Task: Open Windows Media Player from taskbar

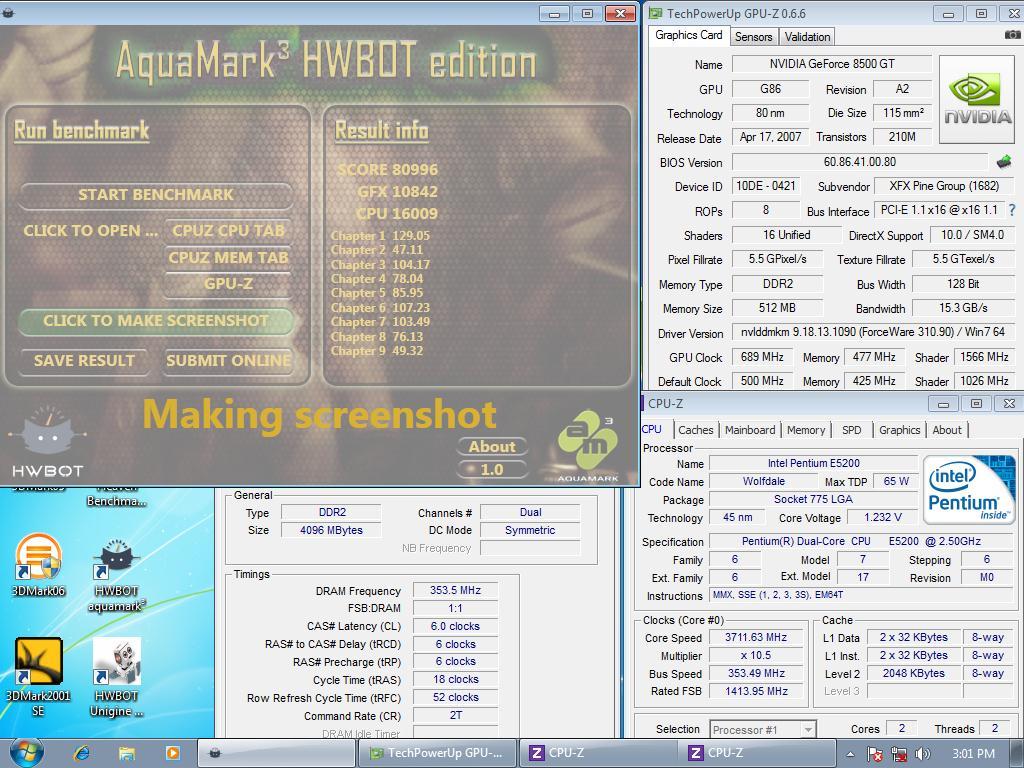Action: [172, 754]
